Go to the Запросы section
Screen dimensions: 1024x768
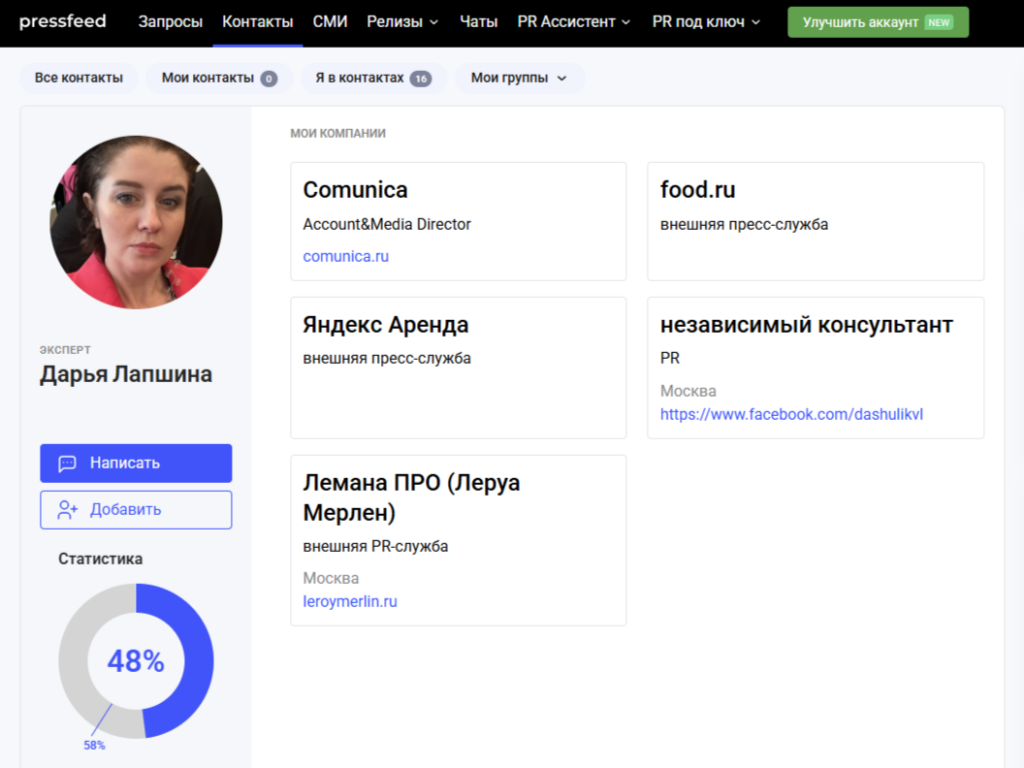170,22
